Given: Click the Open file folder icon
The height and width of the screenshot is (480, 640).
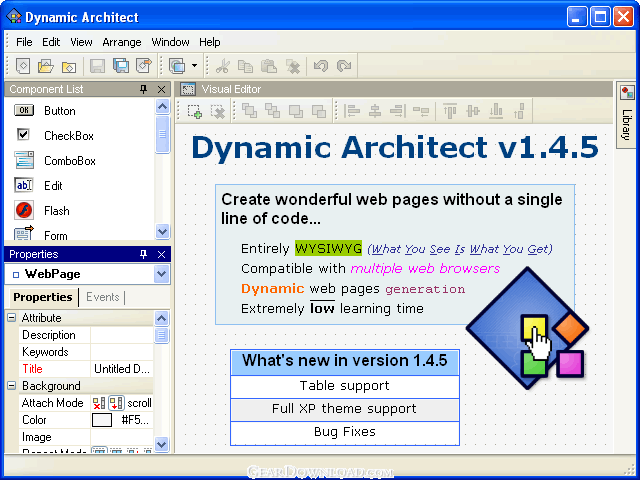Looking at the screenshot, I should (x=46, y=66).
